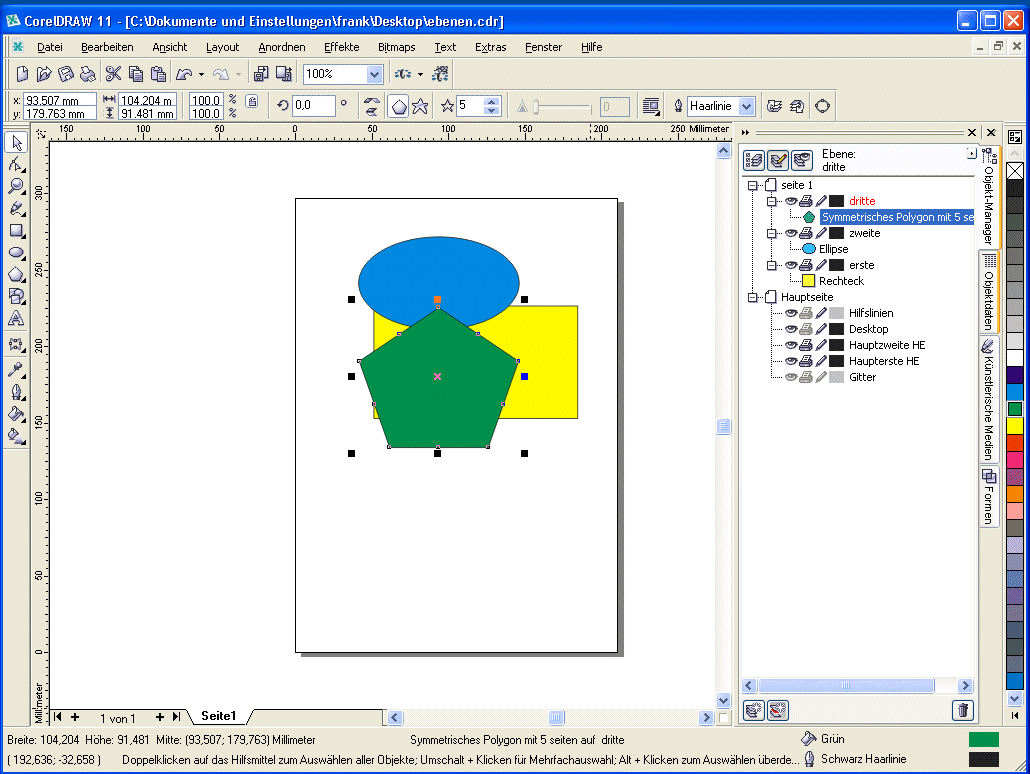Switch polygon to star shape
Viewport: 1030px width, 774px height.
(x=421, y=105)
